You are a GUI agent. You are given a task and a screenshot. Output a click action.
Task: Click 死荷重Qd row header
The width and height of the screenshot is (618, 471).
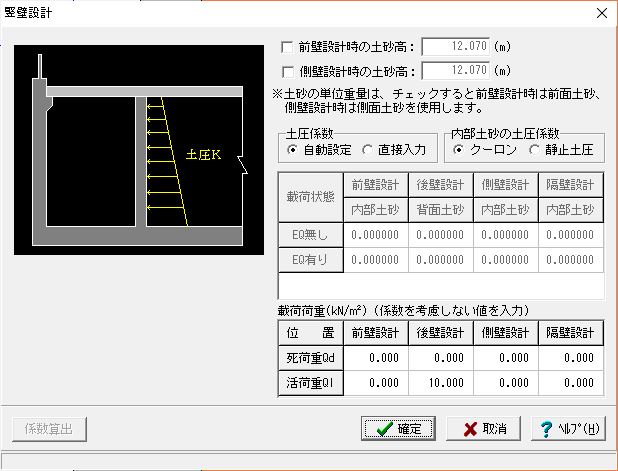[x=311, y=358]
